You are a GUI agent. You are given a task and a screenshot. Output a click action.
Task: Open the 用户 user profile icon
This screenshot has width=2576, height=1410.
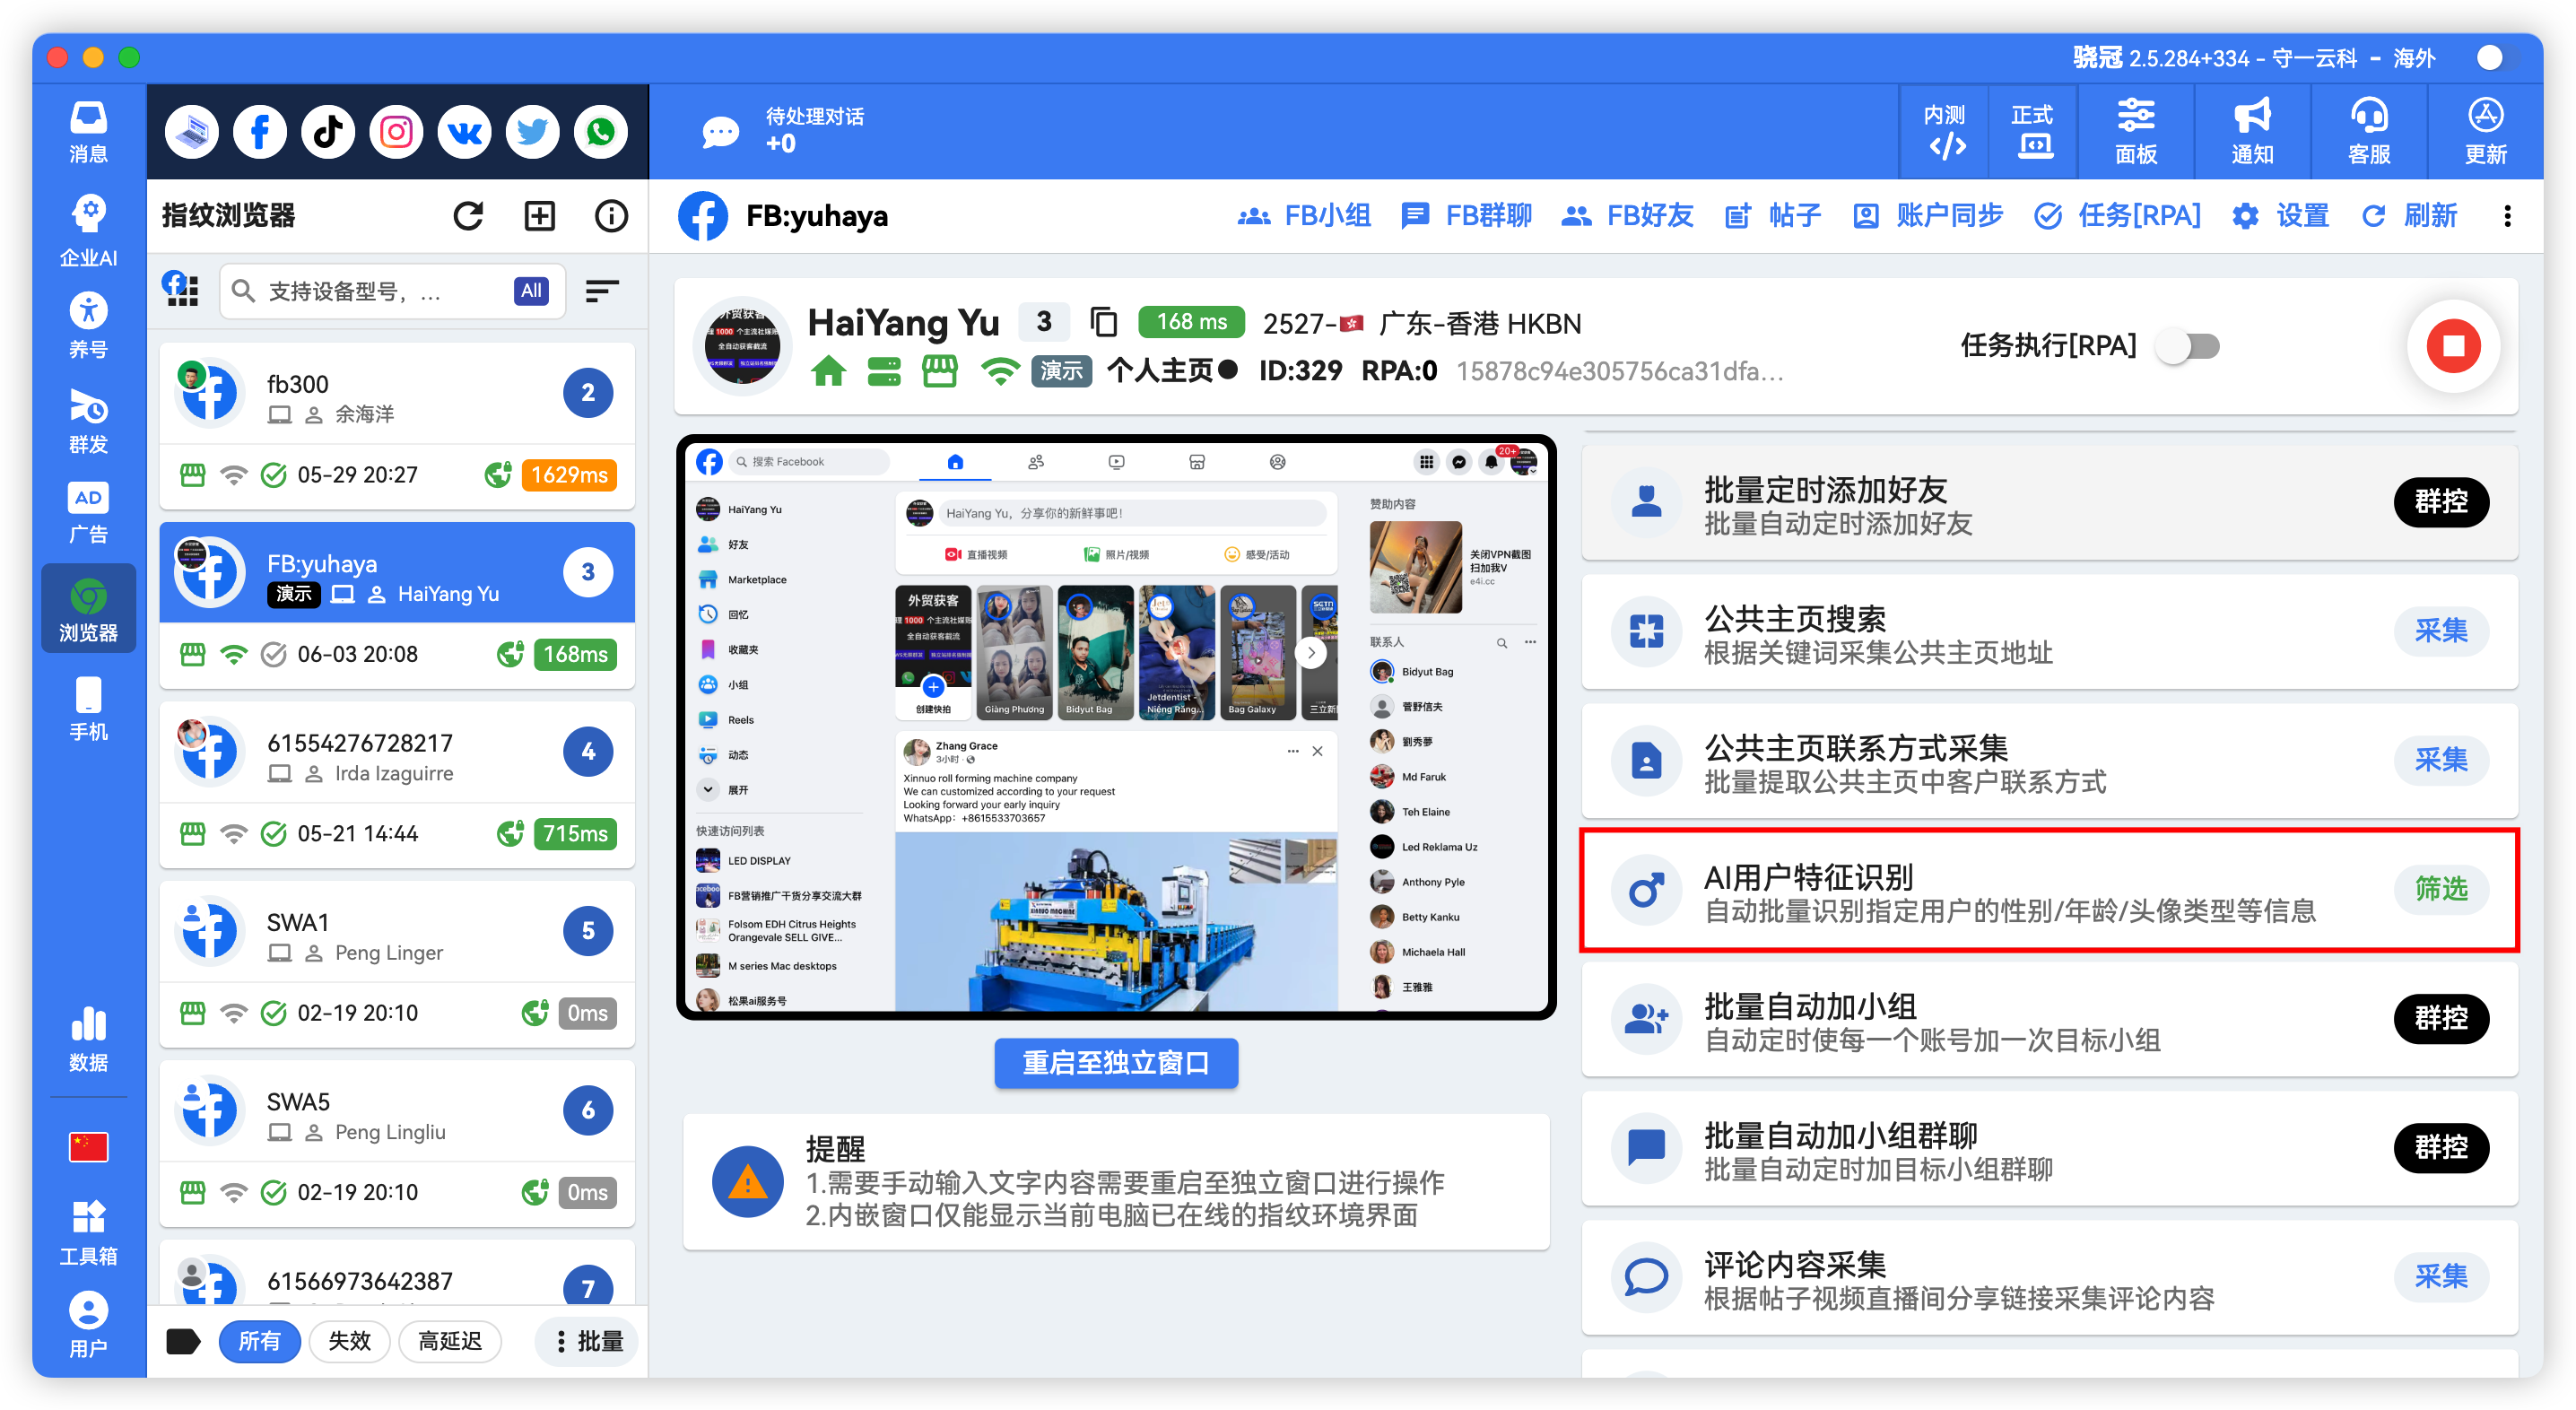pyautogui.click(x=88, y=1325)
